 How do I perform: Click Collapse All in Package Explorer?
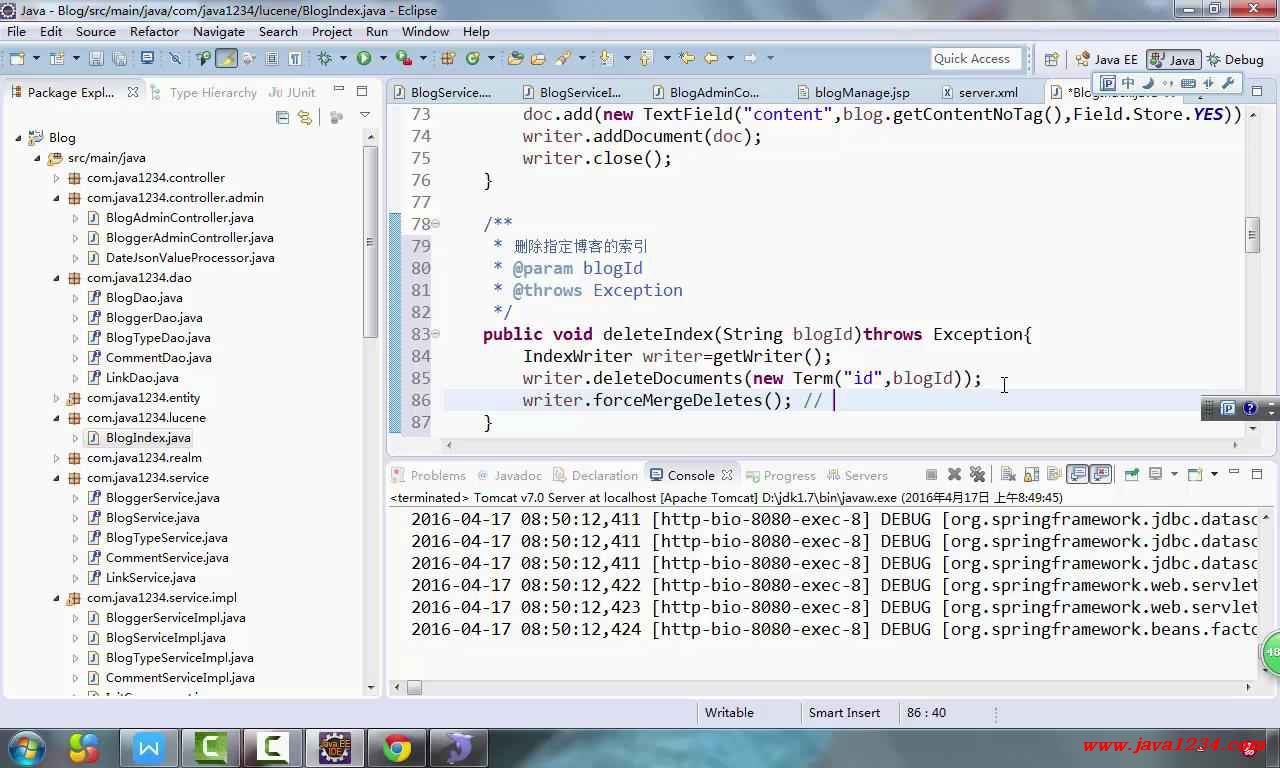click(x=282, y=117)
